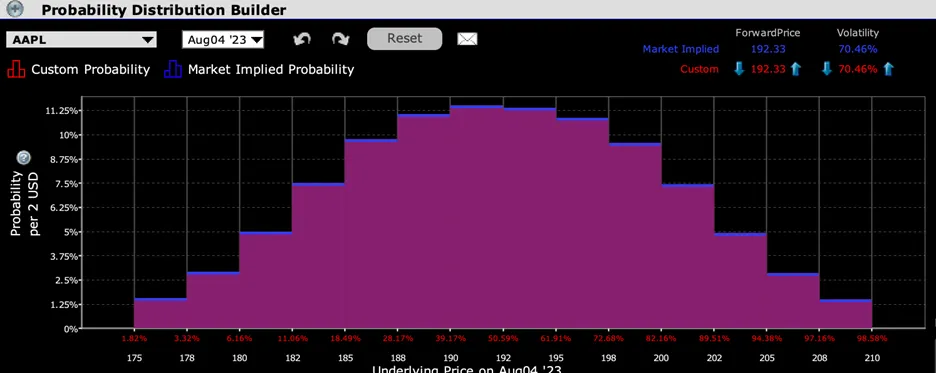Click the Custom Probability legend label
The image size is (936, 373).
coord(90,70)
